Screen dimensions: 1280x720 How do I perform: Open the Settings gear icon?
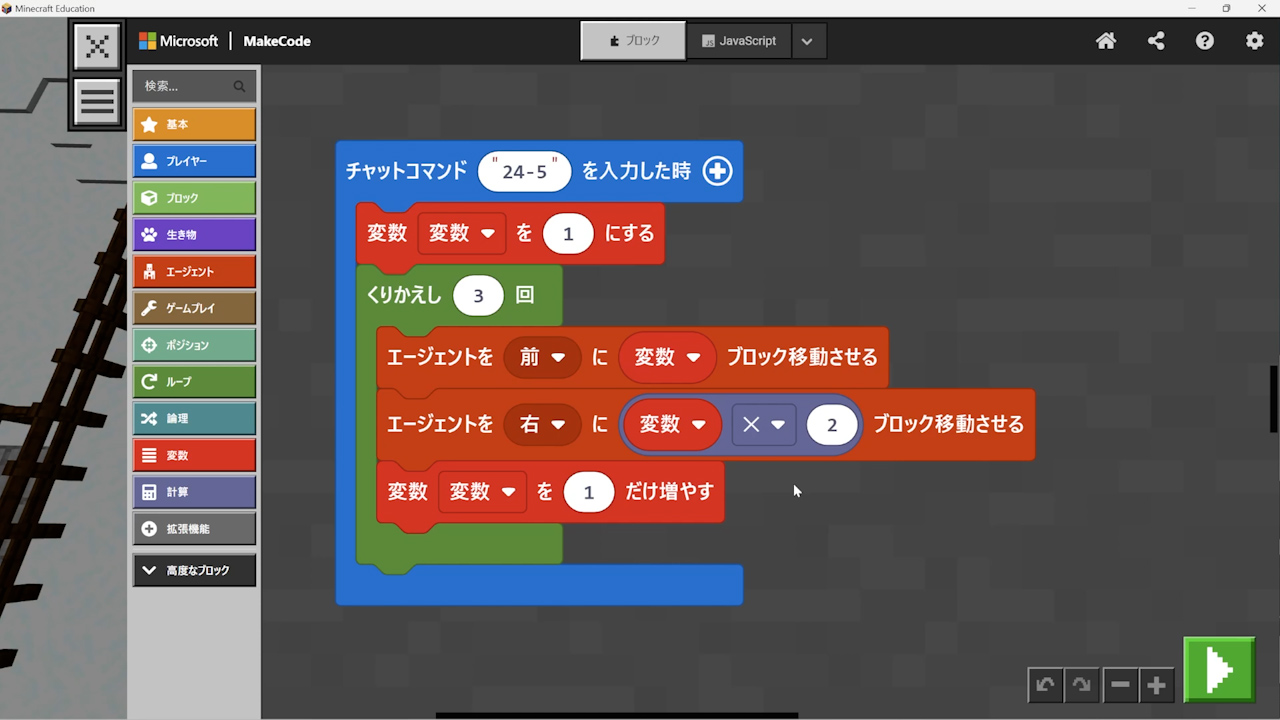pyautogui.click(x=1254, y=41)
